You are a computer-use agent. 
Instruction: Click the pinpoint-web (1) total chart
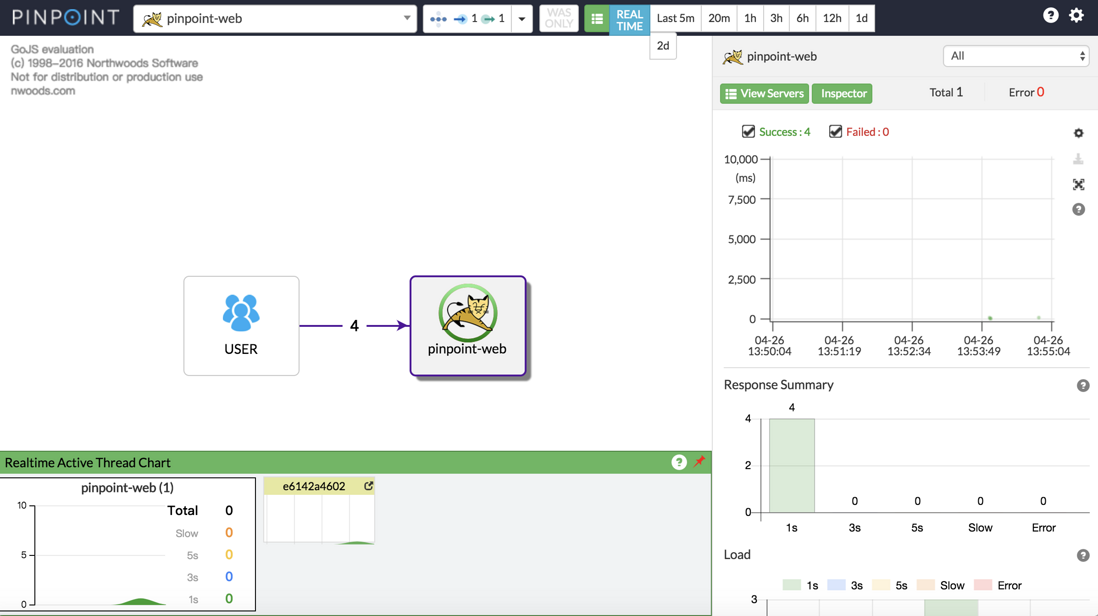tap(127, 545)
